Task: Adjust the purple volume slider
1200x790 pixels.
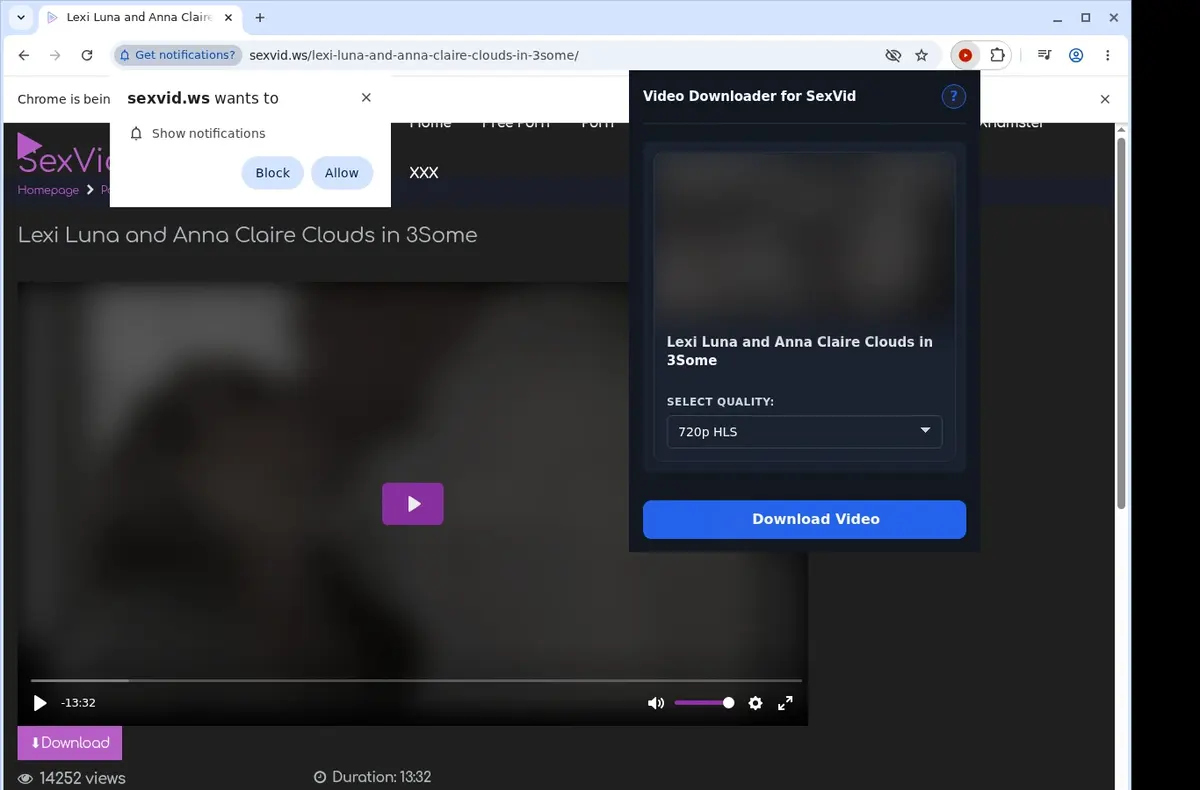Action: 704,703
